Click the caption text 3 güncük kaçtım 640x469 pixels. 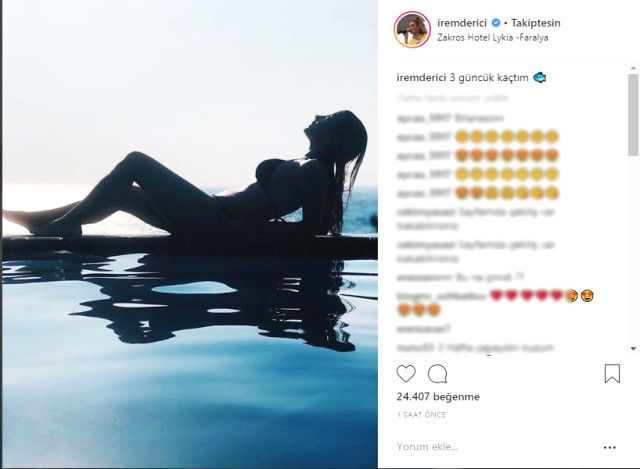coord(489,77)
